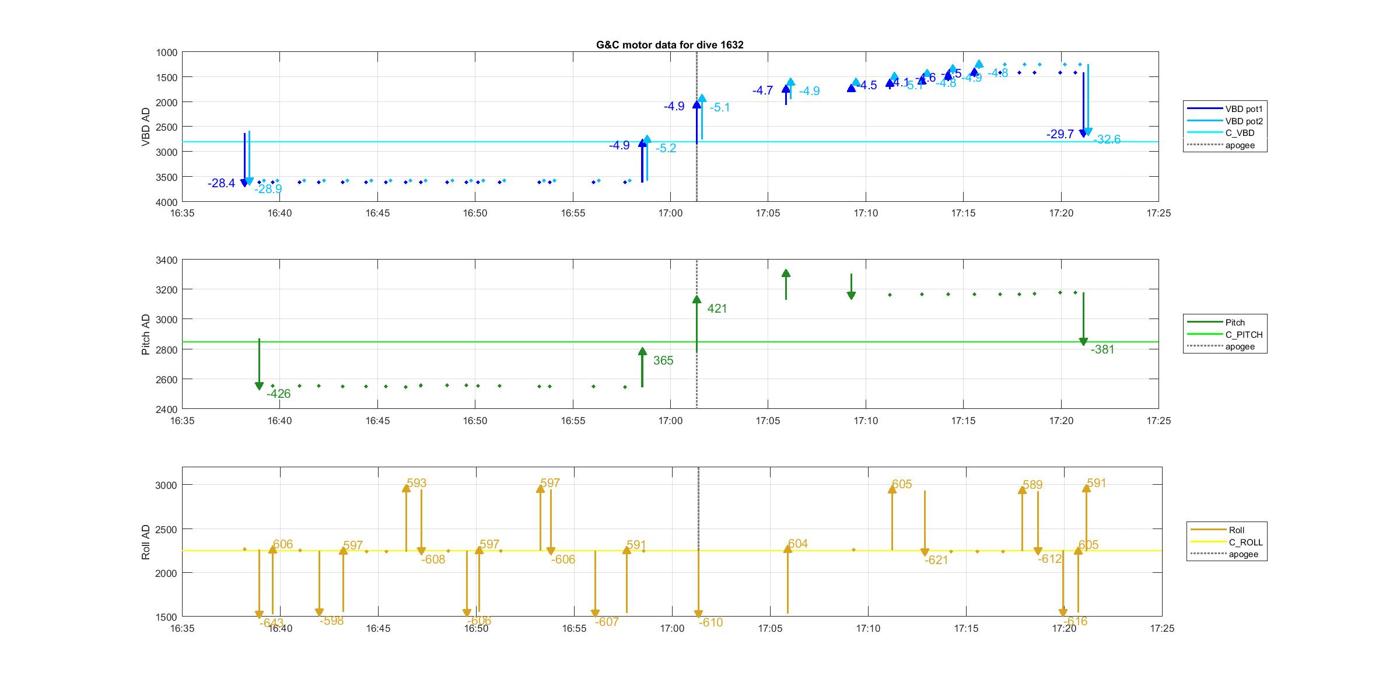Click the '3400' y-tick in Pitch plot
The width and height of the screenshot is (1400, 693).
[166, 261]
